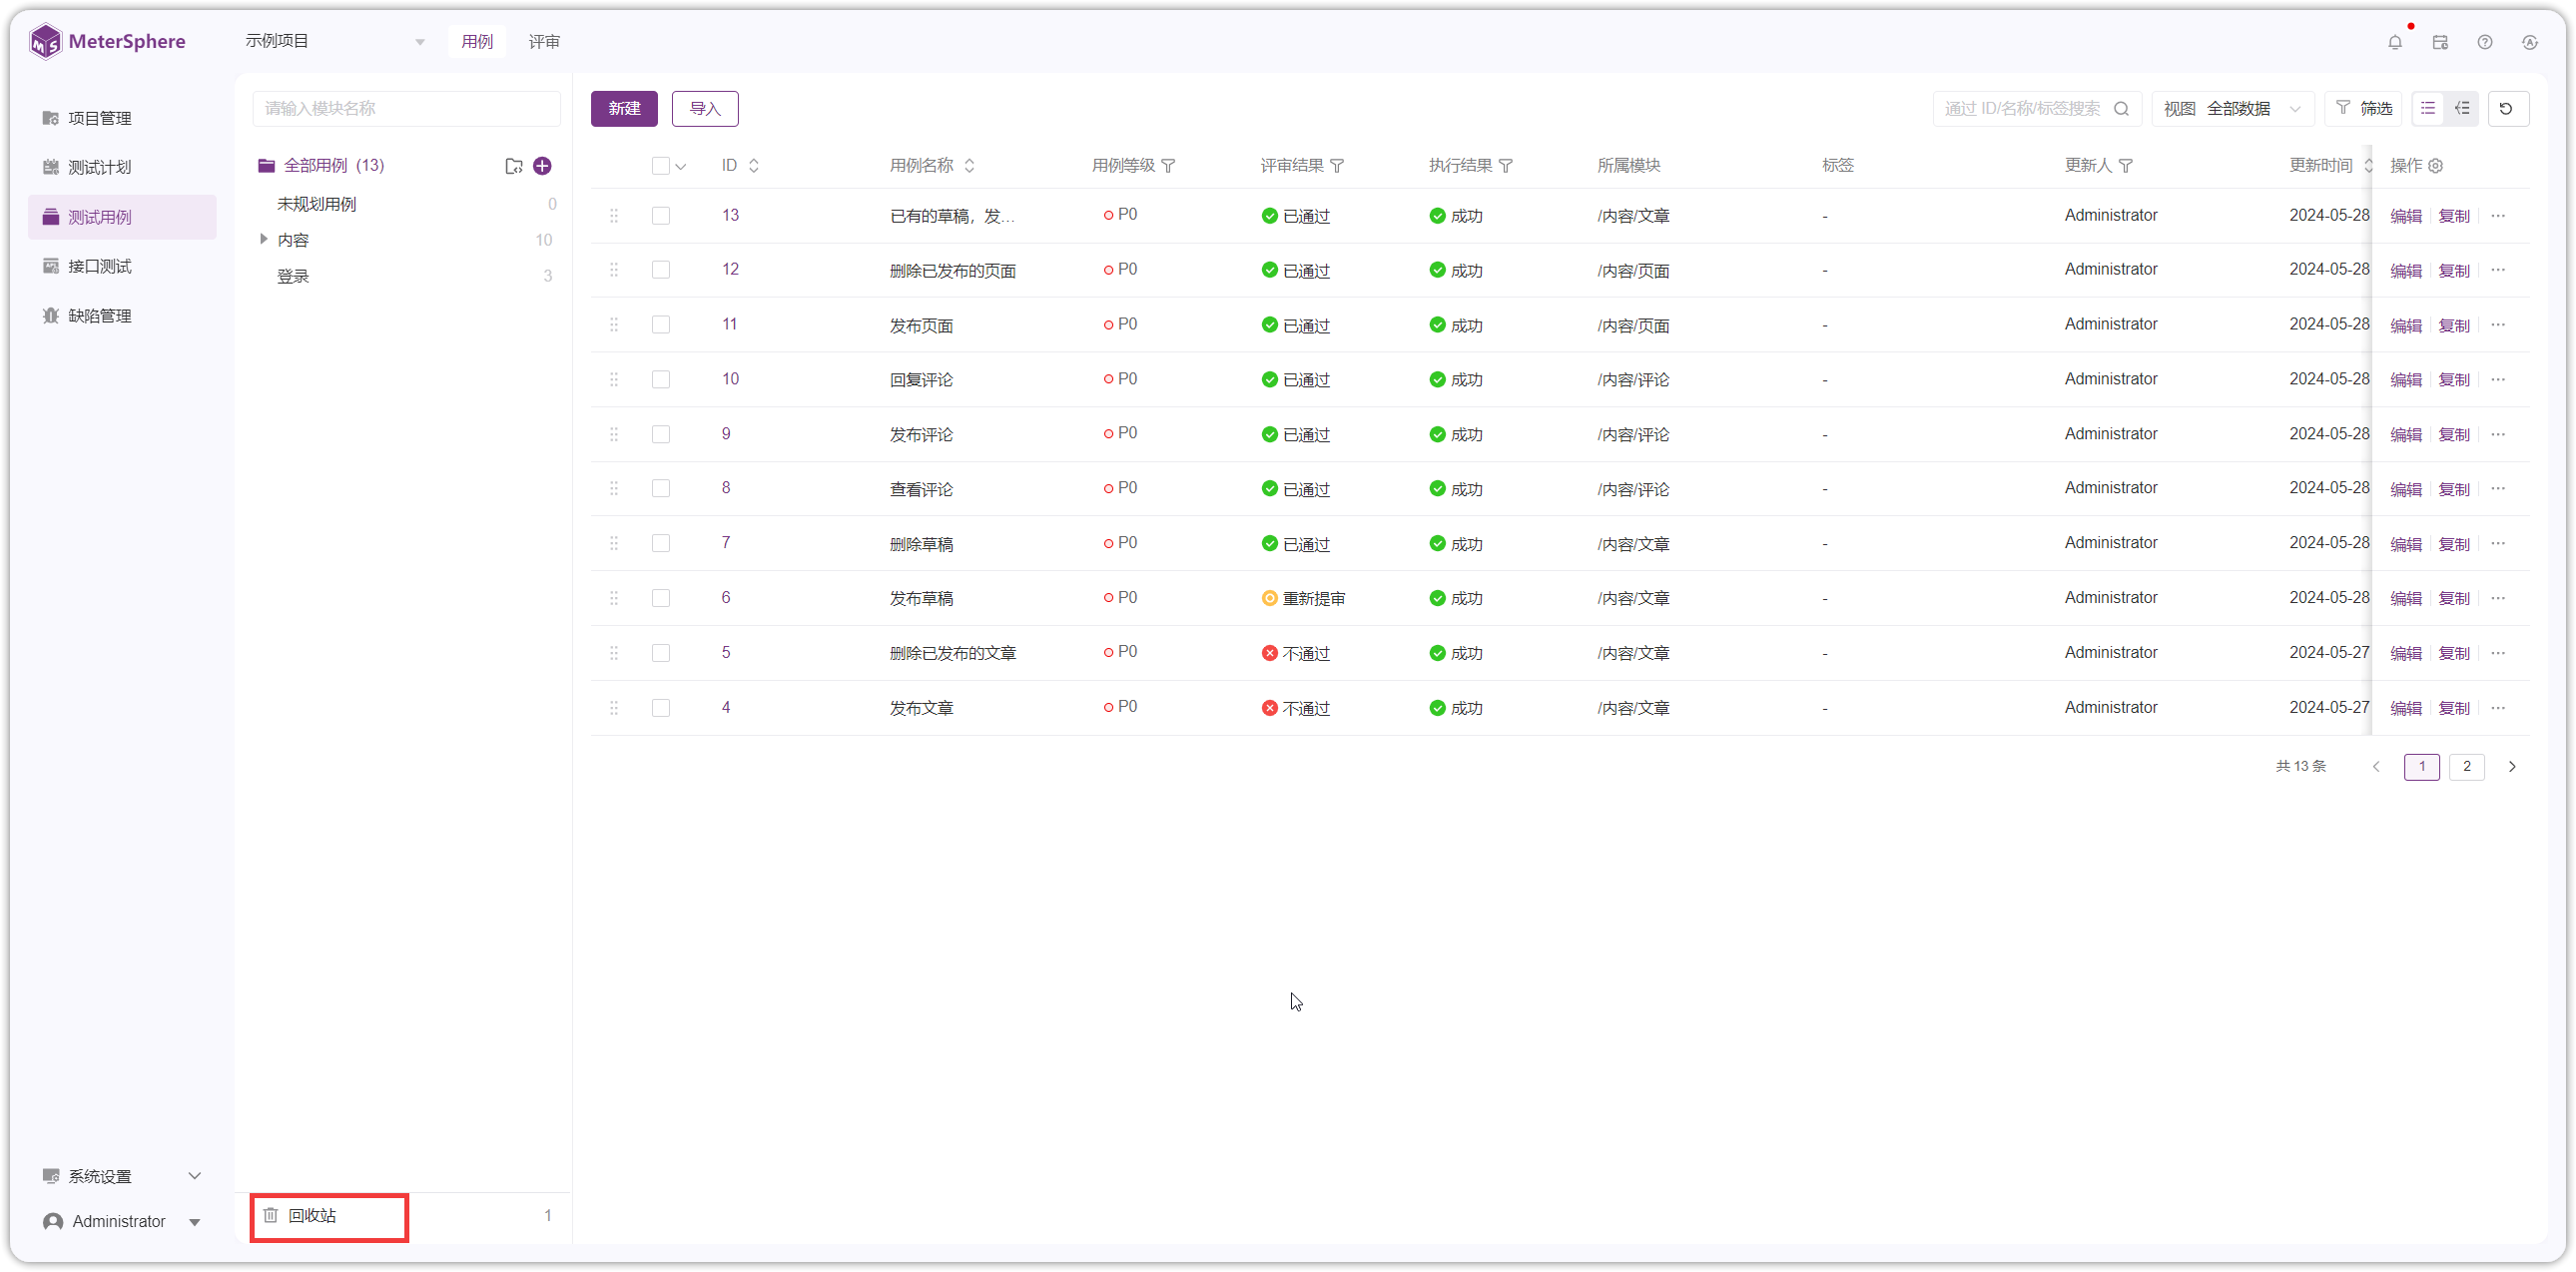The width and height of the screenshot is (2576, 1272).
Task: Open the task center icon
Action: 2440,42
